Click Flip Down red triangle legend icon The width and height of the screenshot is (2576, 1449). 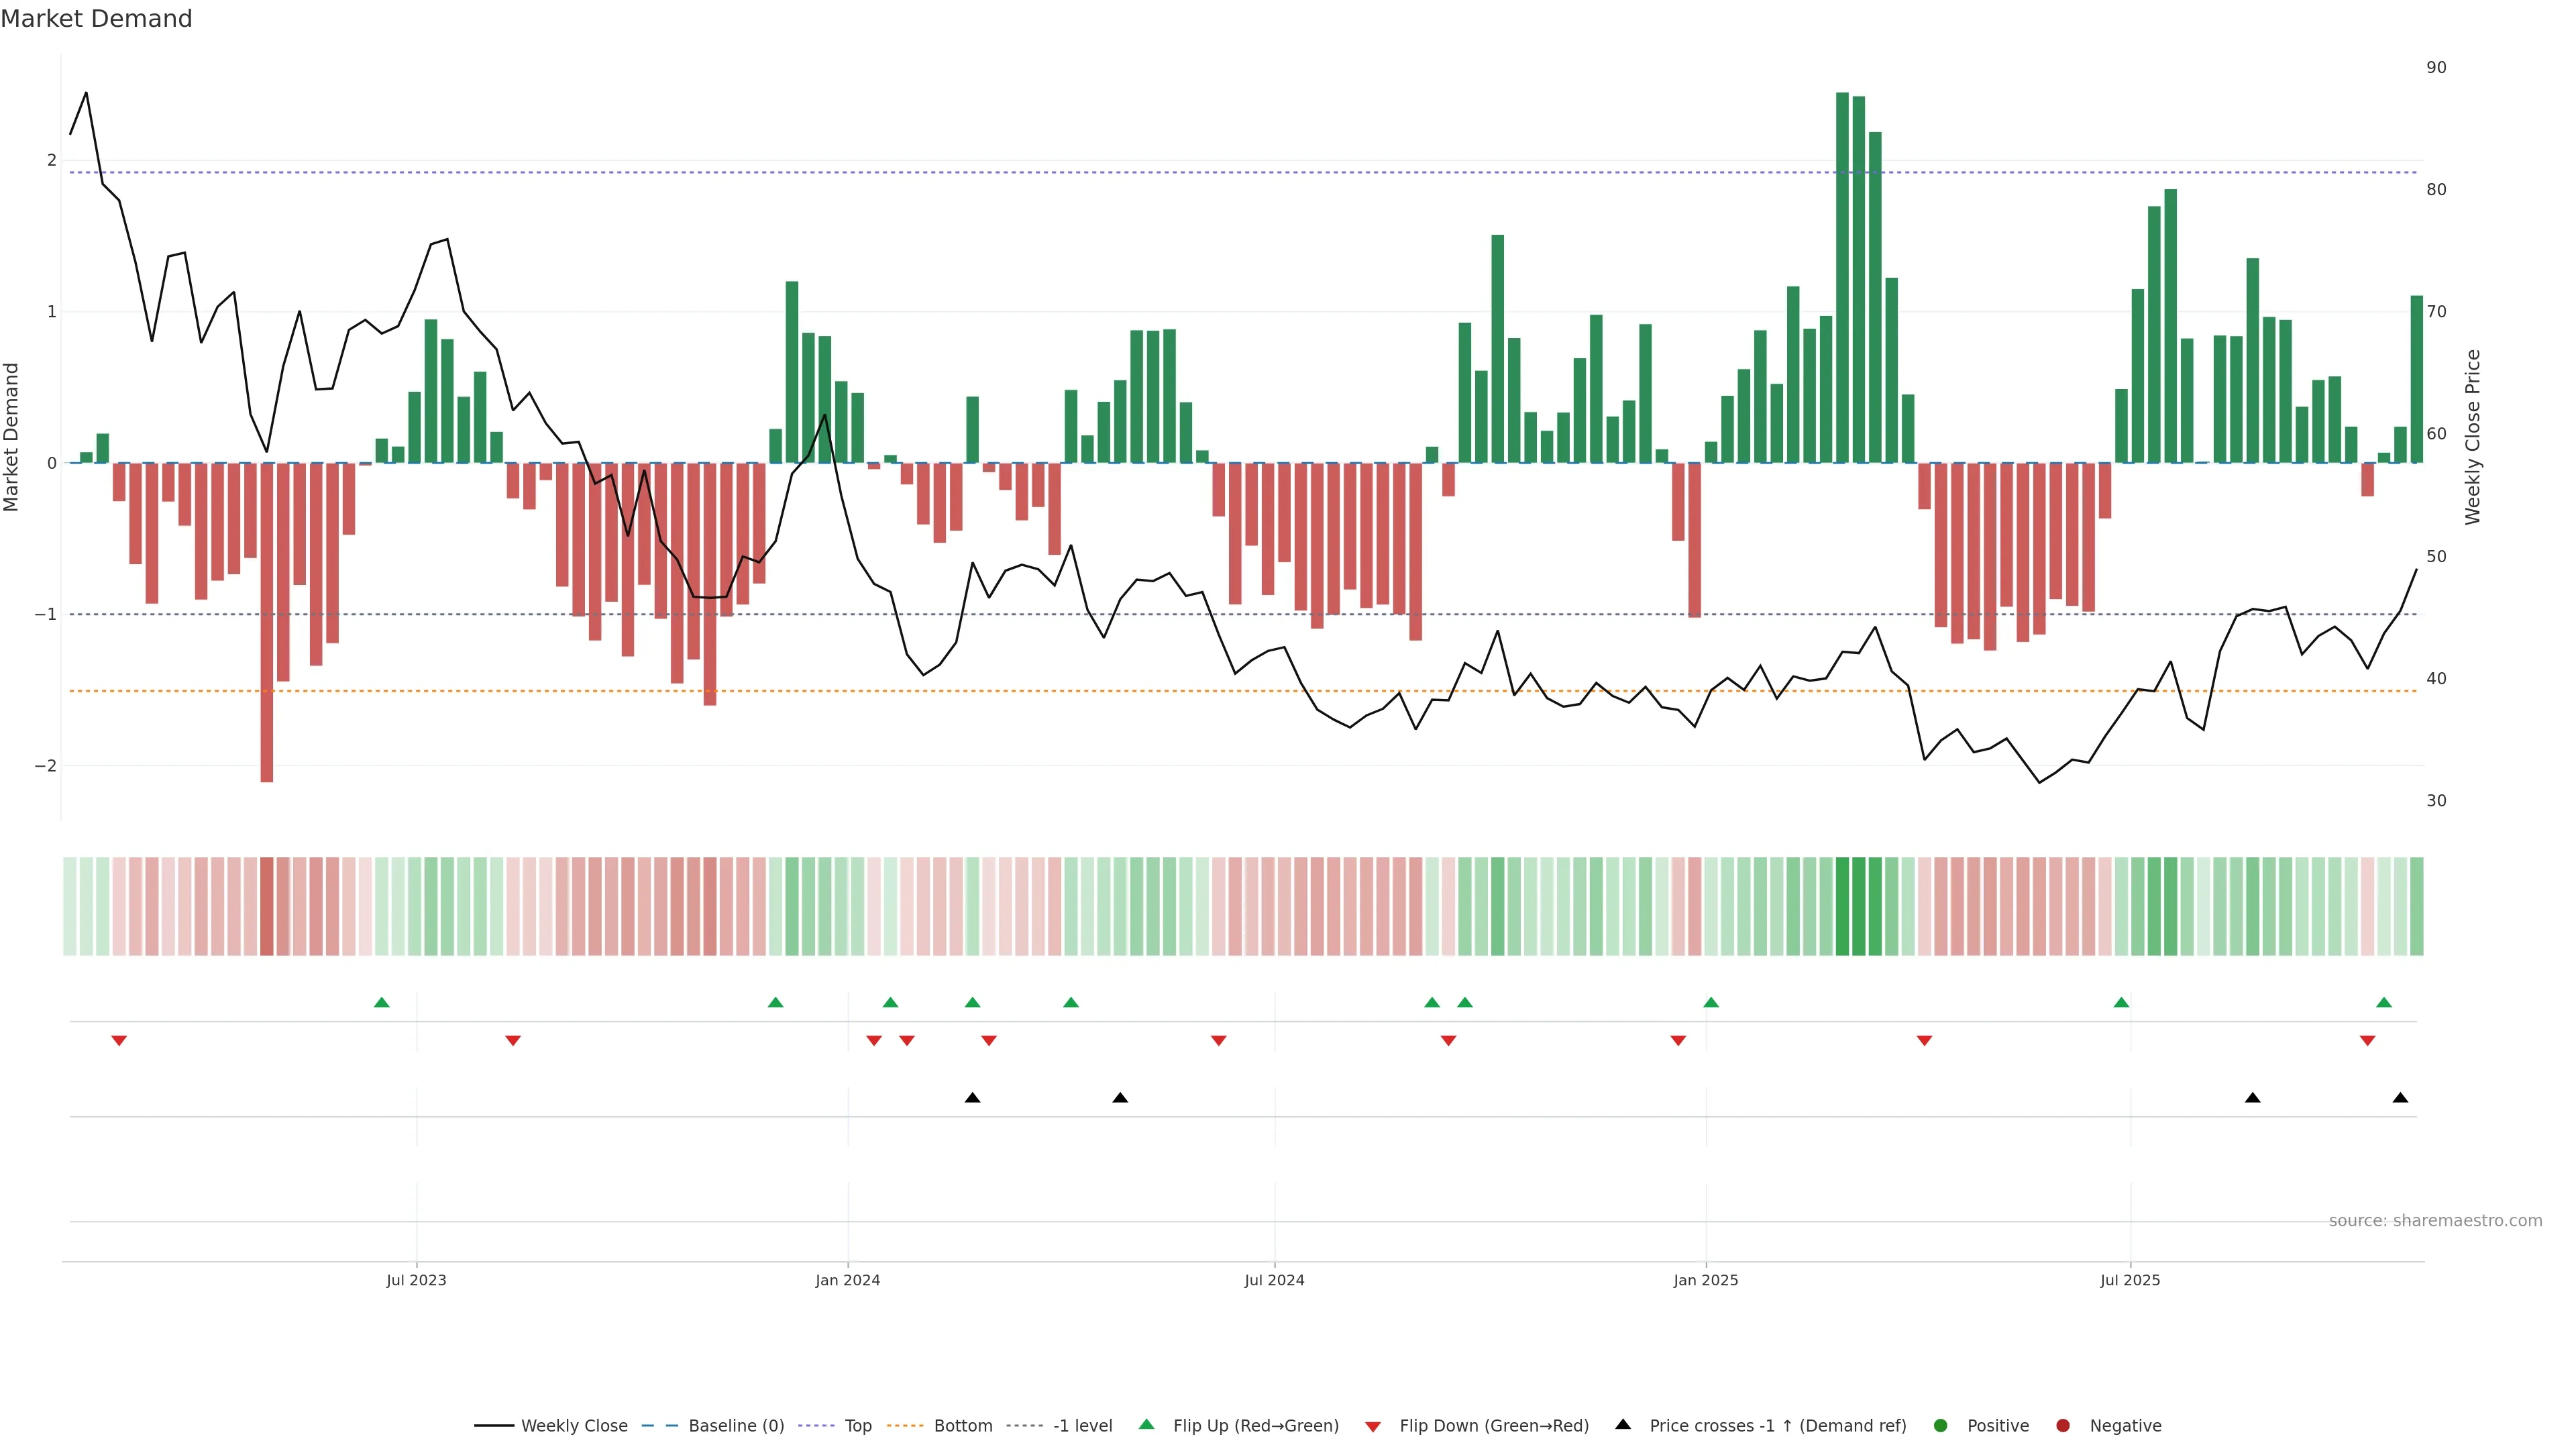[1373, 1427]
